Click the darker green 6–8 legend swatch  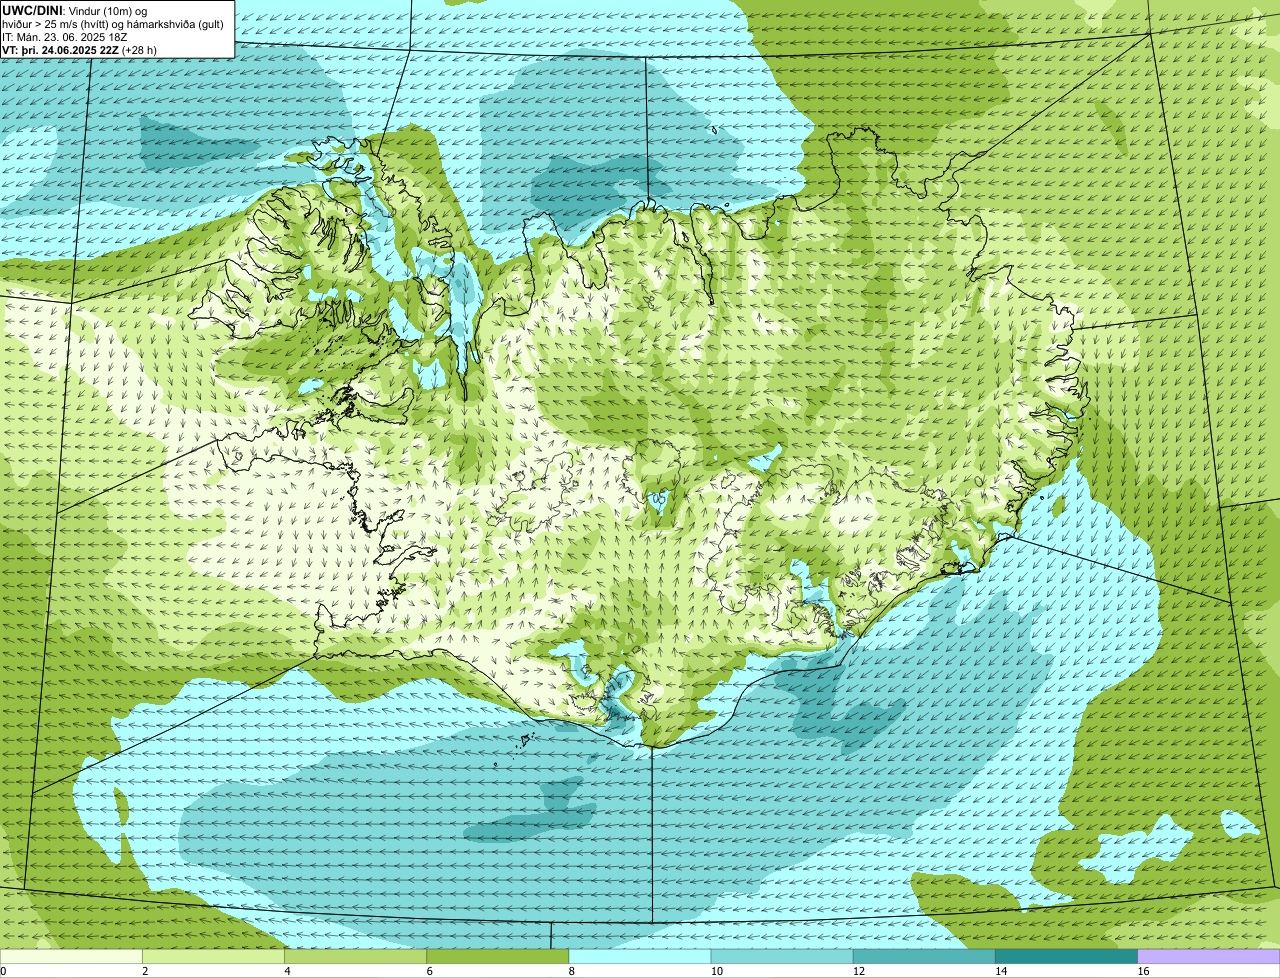click(x=497, y=956)
